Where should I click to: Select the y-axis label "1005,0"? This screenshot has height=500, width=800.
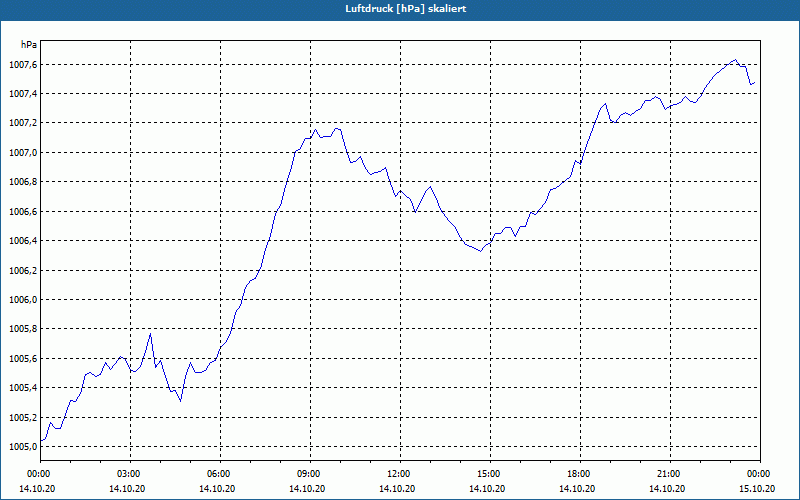pos(23,447)
